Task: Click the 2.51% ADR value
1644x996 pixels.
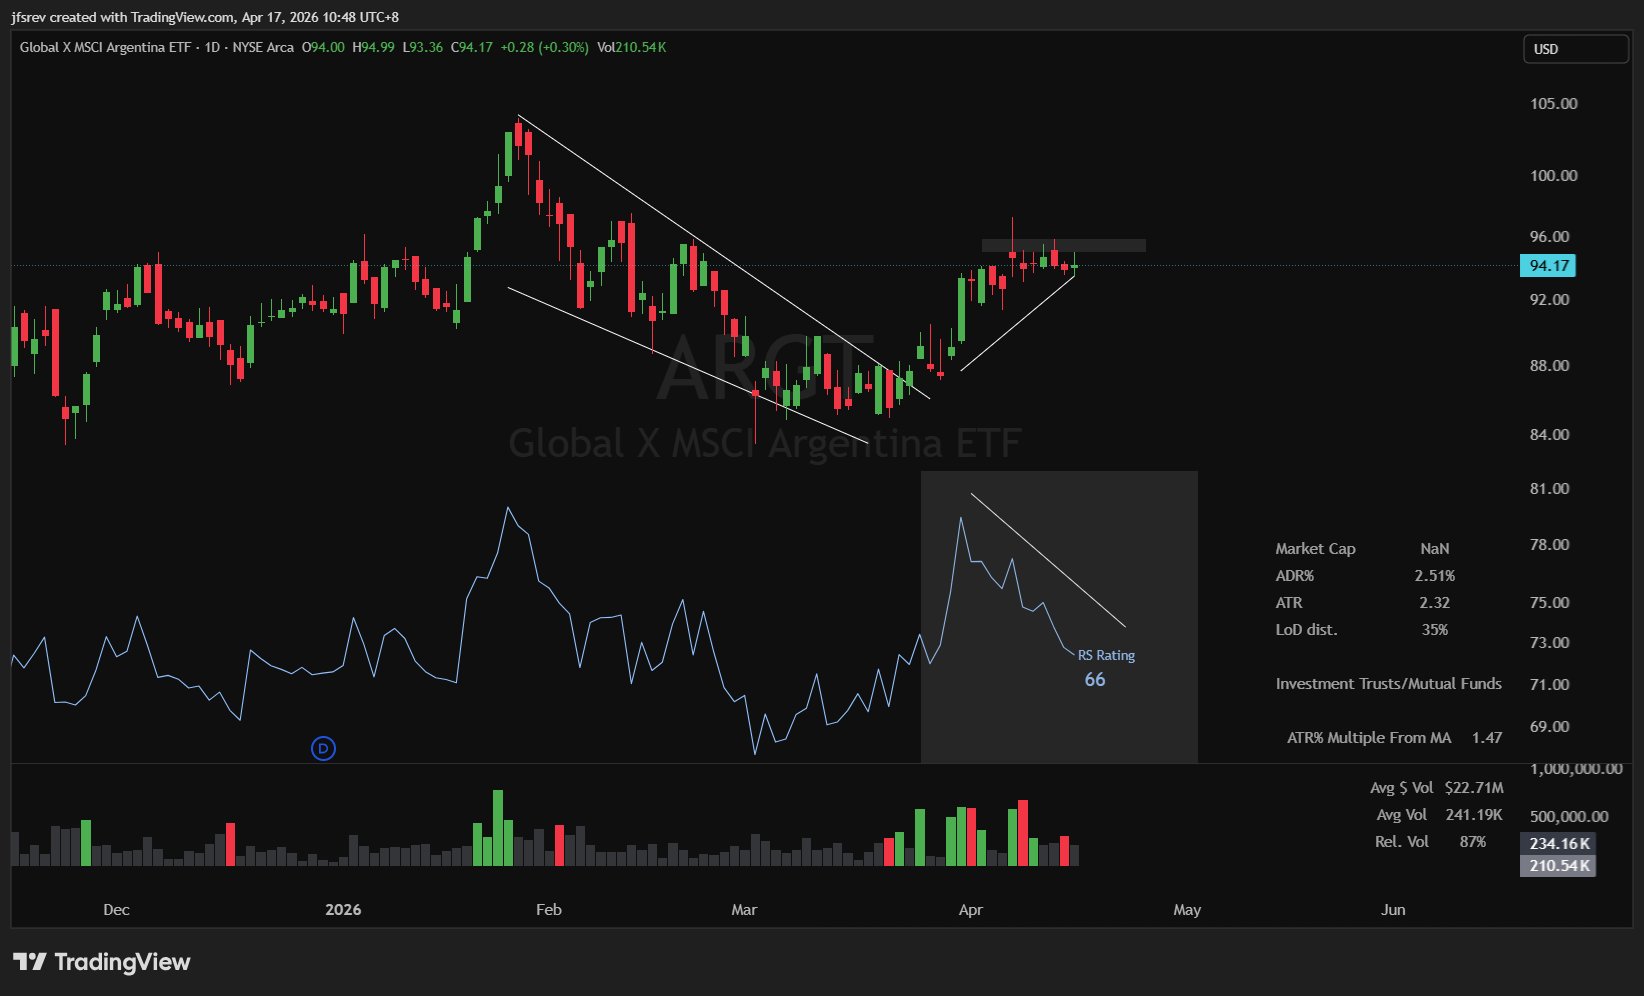Action: click(1434, 576)
